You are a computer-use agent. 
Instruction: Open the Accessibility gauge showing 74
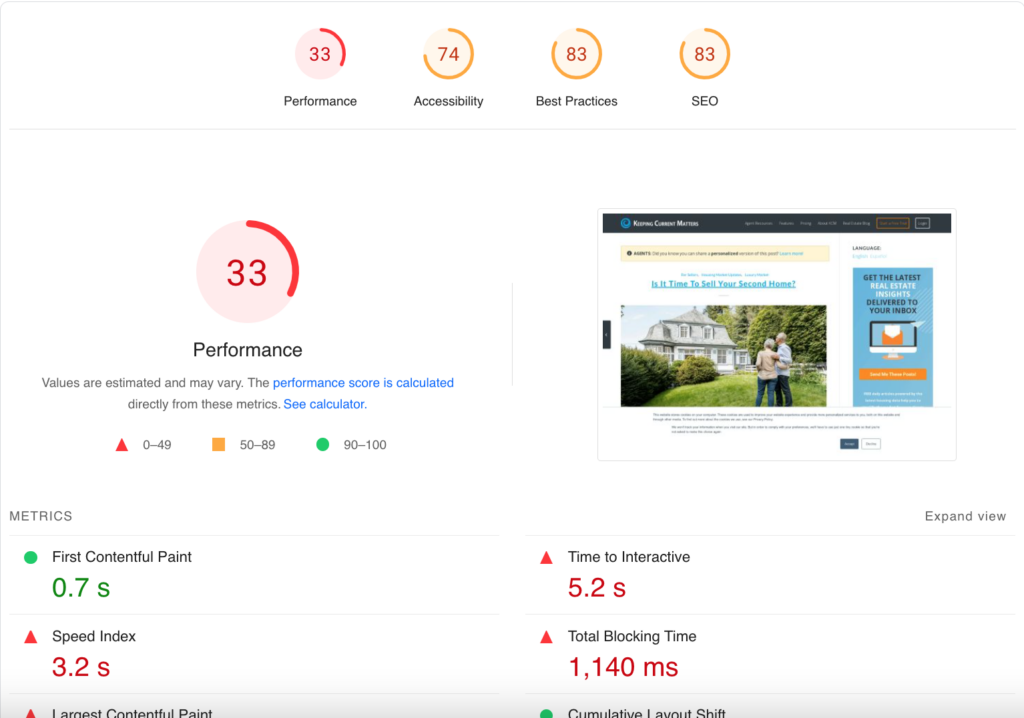[x=448, y=53]
